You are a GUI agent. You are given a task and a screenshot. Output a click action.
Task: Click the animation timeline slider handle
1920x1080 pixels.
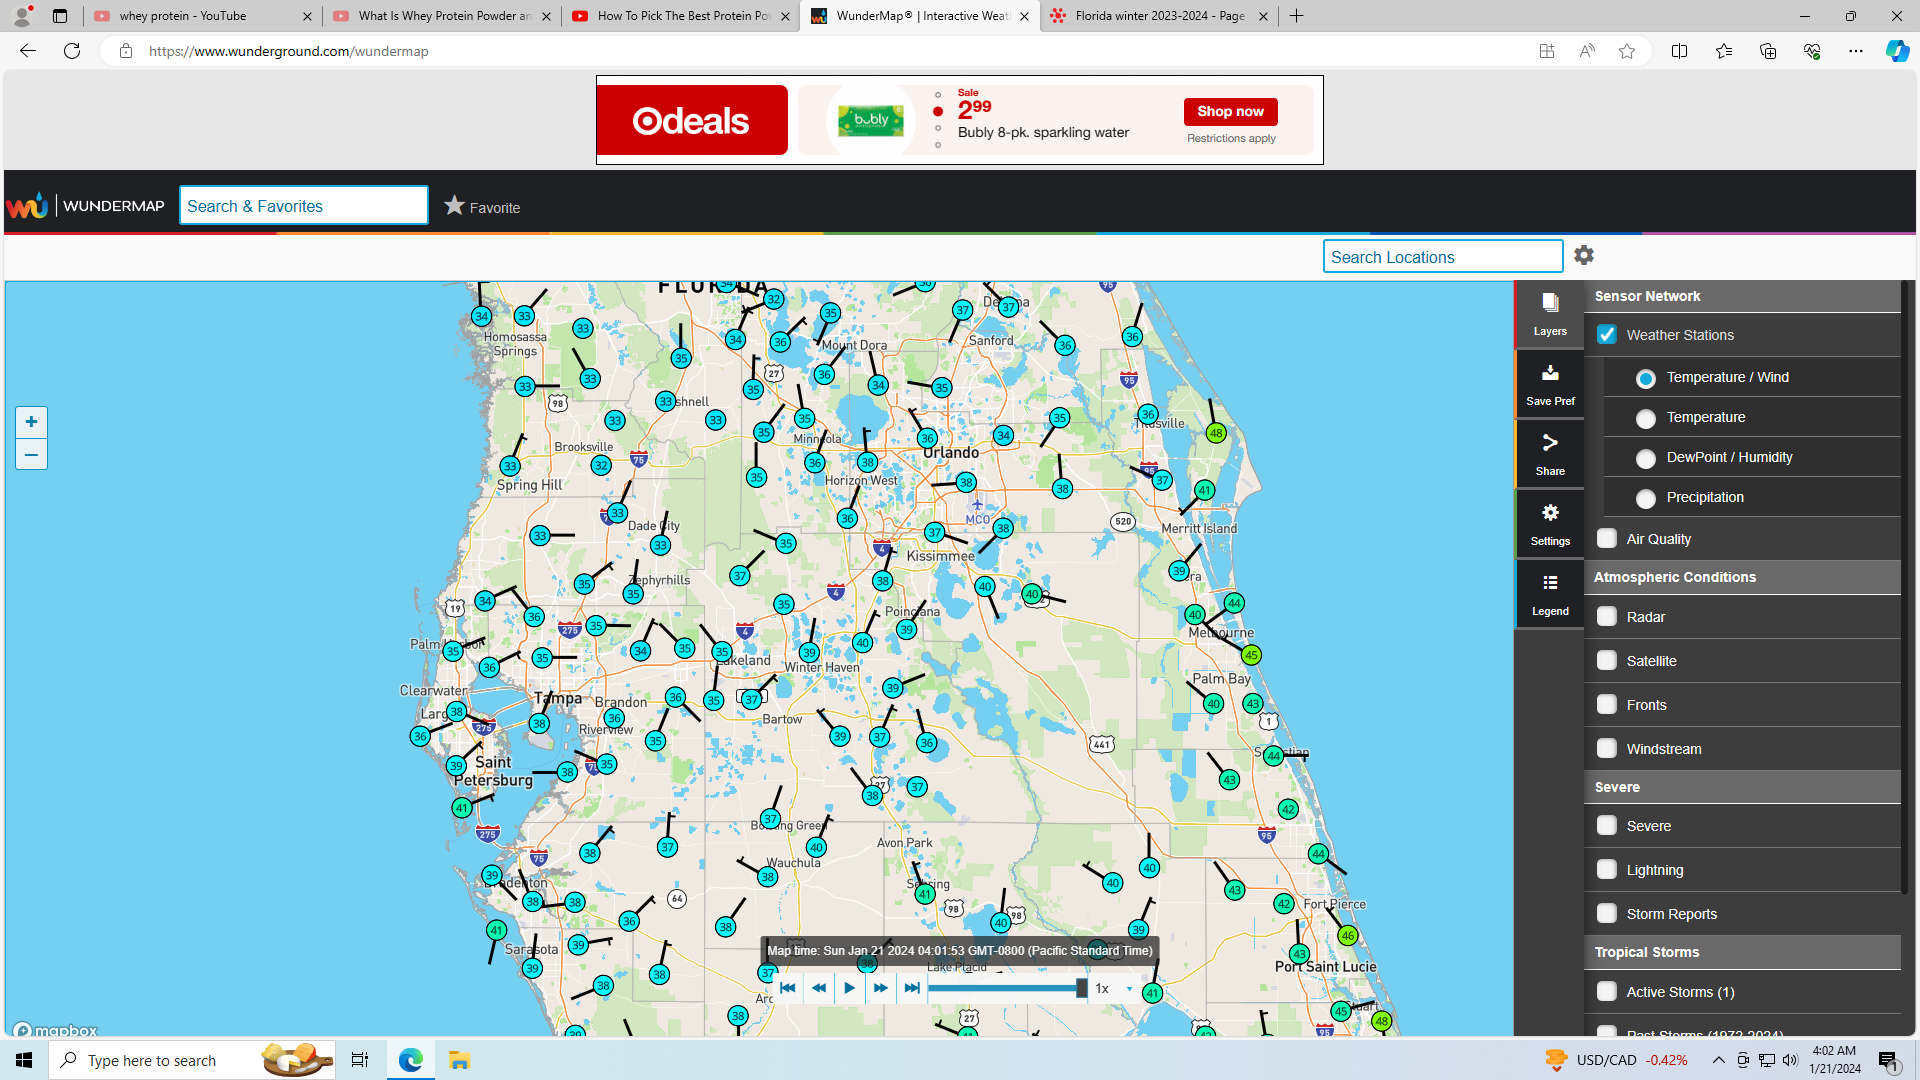click(1081, 988)
